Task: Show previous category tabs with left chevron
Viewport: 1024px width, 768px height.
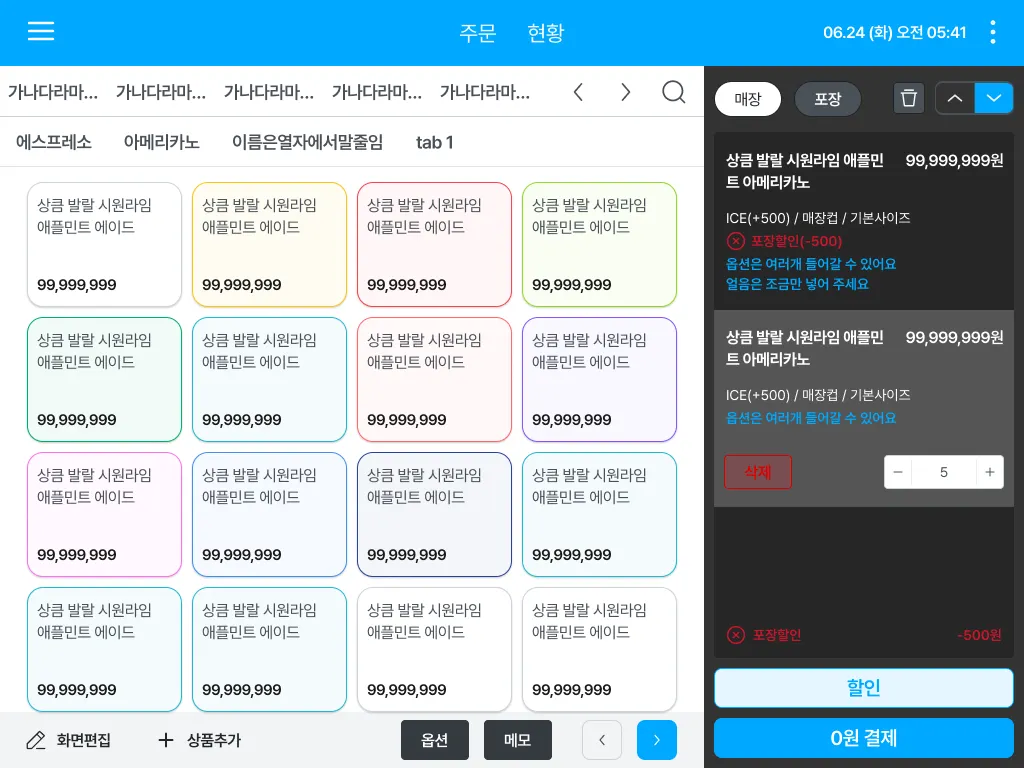Action: (x=578, y=92)
